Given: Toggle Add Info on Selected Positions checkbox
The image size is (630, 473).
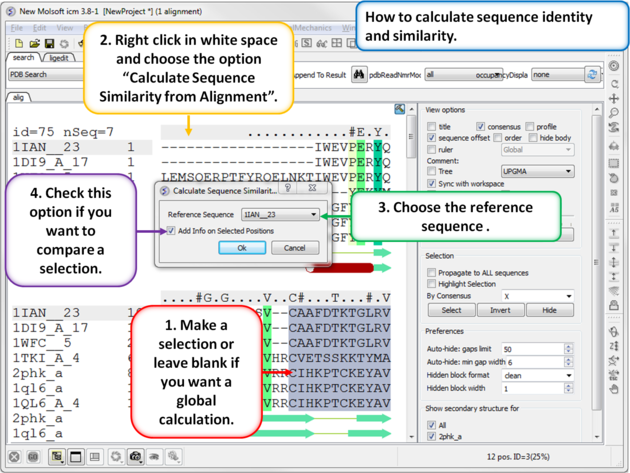Looking at the screenshot, I should click(171, 231).
